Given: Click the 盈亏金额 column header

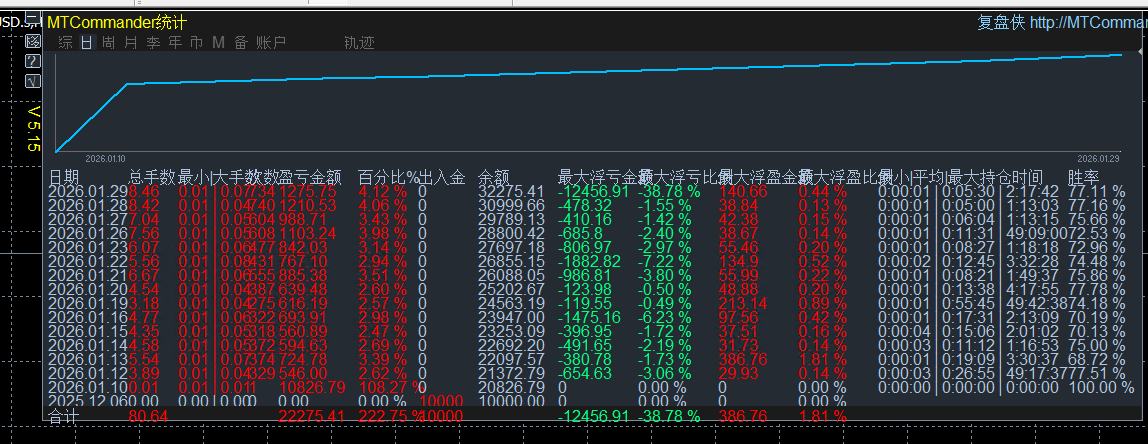Looking at the screenshot, I should (310, 177).
